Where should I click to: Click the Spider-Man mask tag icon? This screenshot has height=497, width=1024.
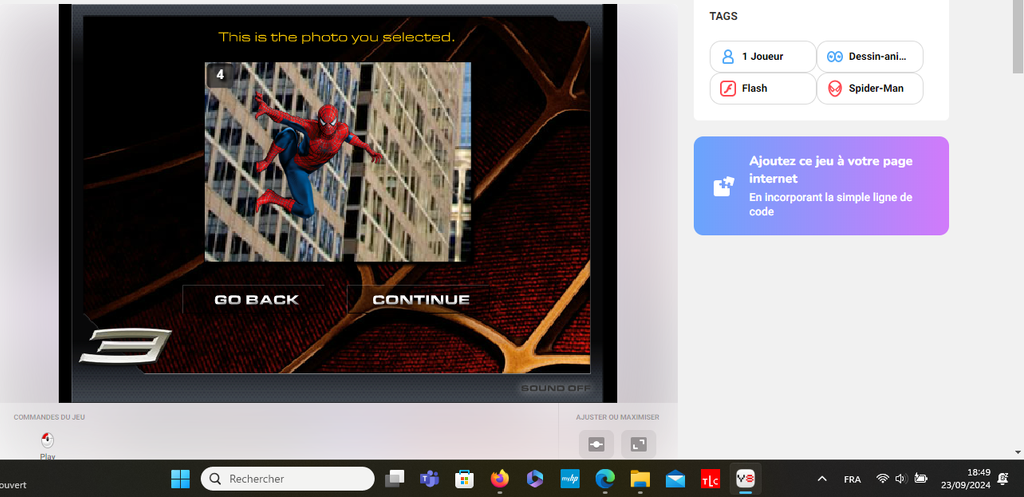(835, 88)
